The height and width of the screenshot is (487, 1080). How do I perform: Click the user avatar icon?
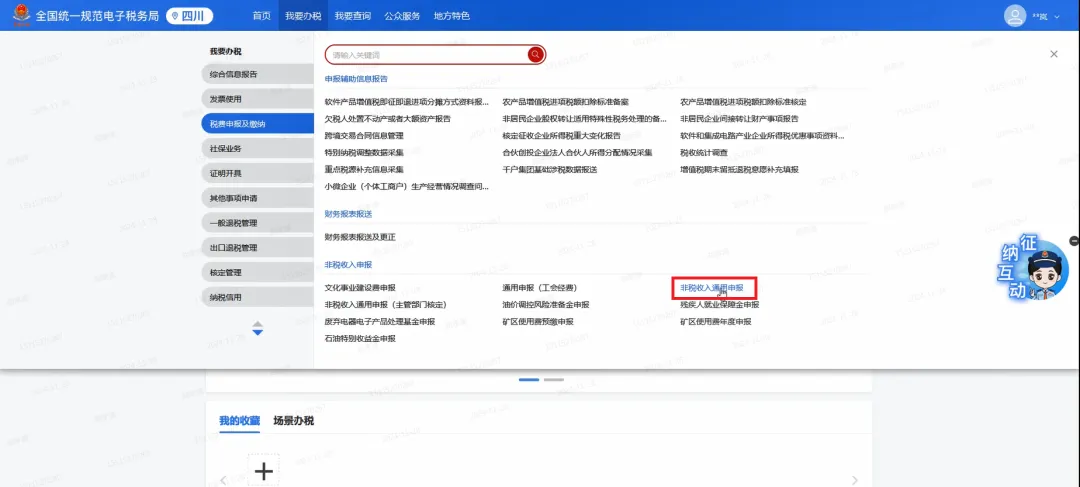(x=1016, y=15)
